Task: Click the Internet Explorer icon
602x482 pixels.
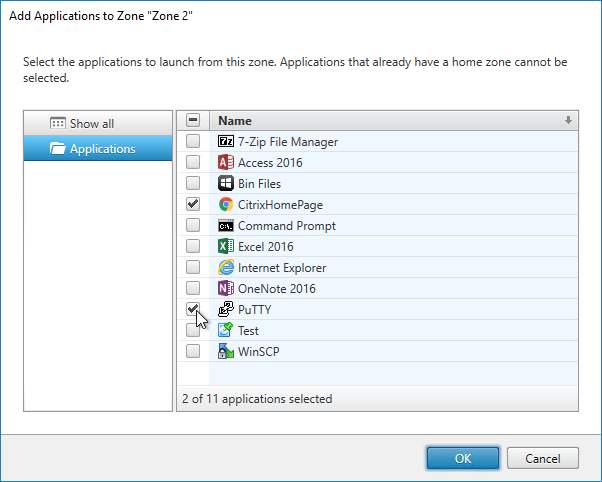Action: 226,267
